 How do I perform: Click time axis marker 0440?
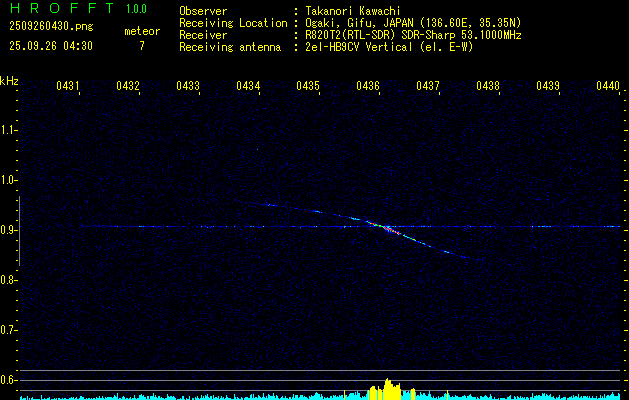pyautogui.click(x=608, y=85)
